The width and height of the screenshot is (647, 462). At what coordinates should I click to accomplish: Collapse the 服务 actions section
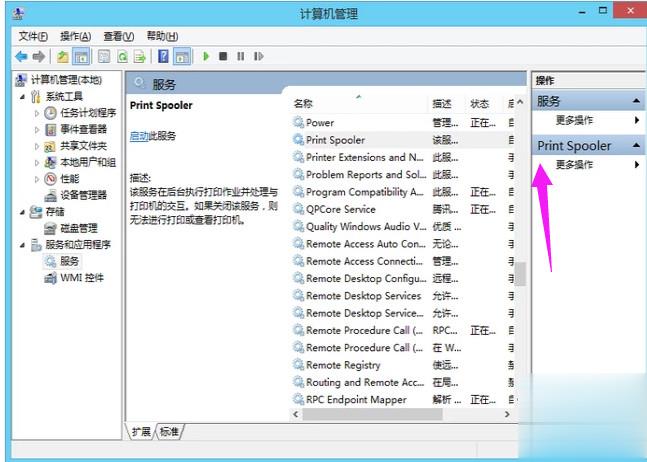636,101
